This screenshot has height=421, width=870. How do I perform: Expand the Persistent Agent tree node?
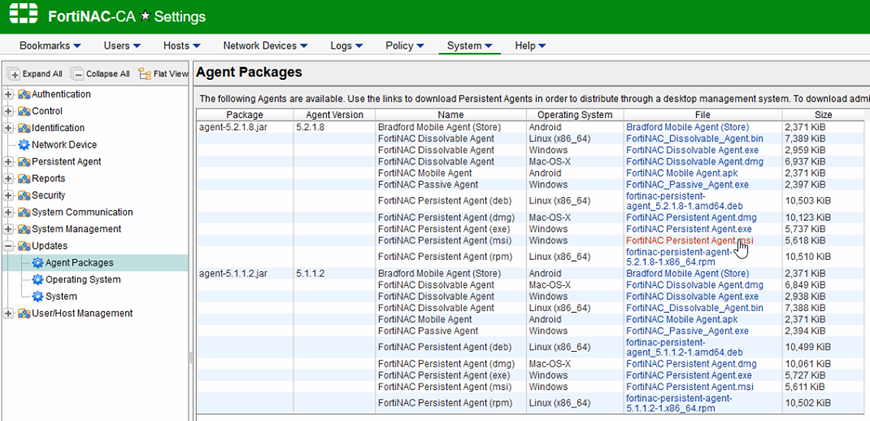[x=9, y=162]
